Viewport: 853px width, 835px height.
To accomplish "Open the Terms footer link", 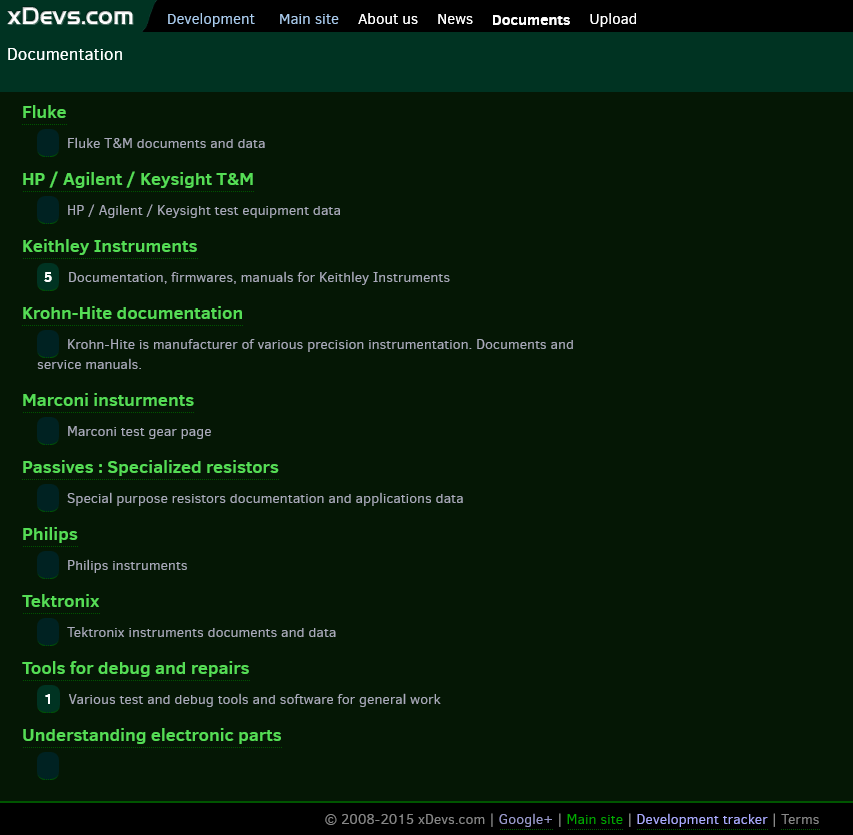I will coord(800,819).
